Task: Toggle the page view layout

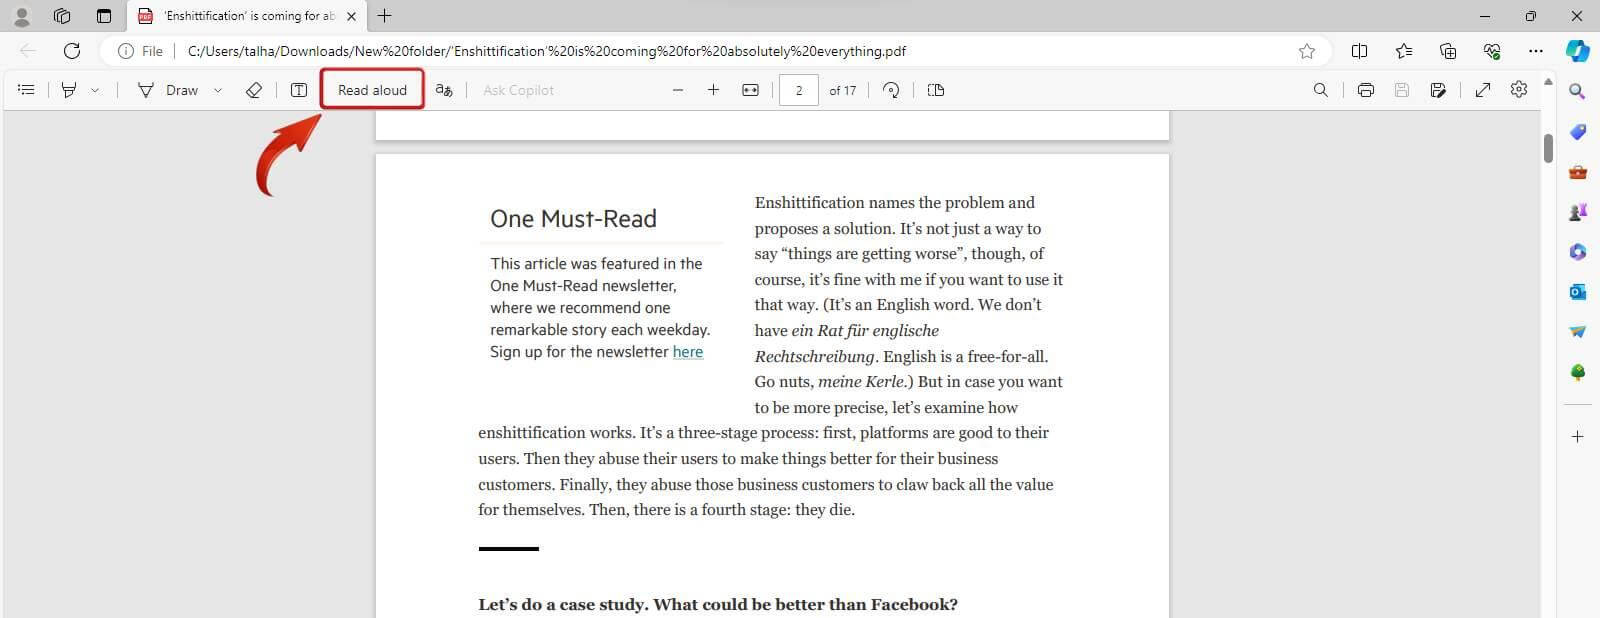Action: (x=936, y=90)
